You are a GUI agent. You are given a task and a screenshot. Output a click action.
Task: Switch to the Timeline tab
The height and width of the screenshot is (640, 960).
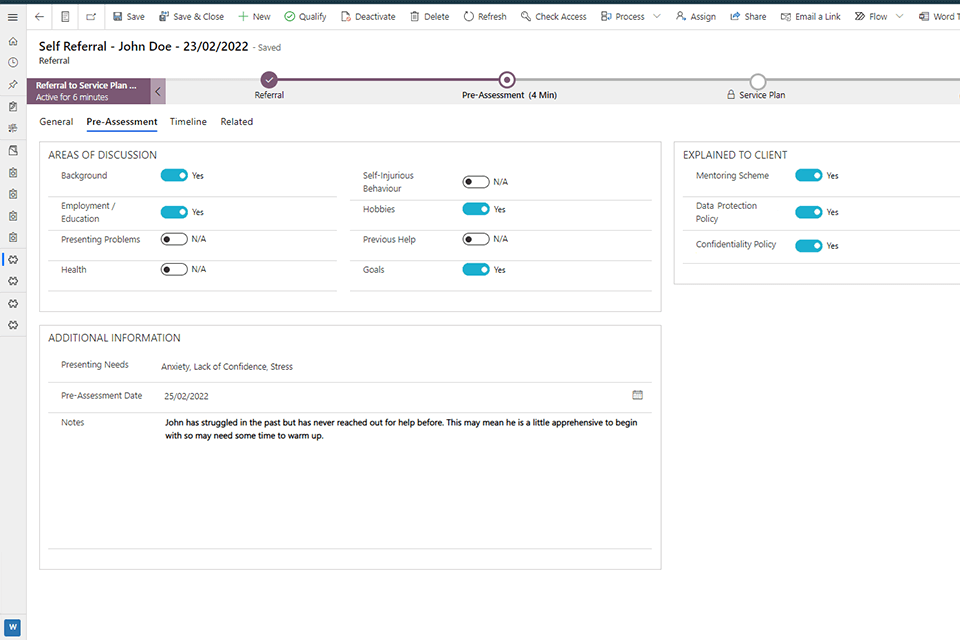tap(188, 122)
